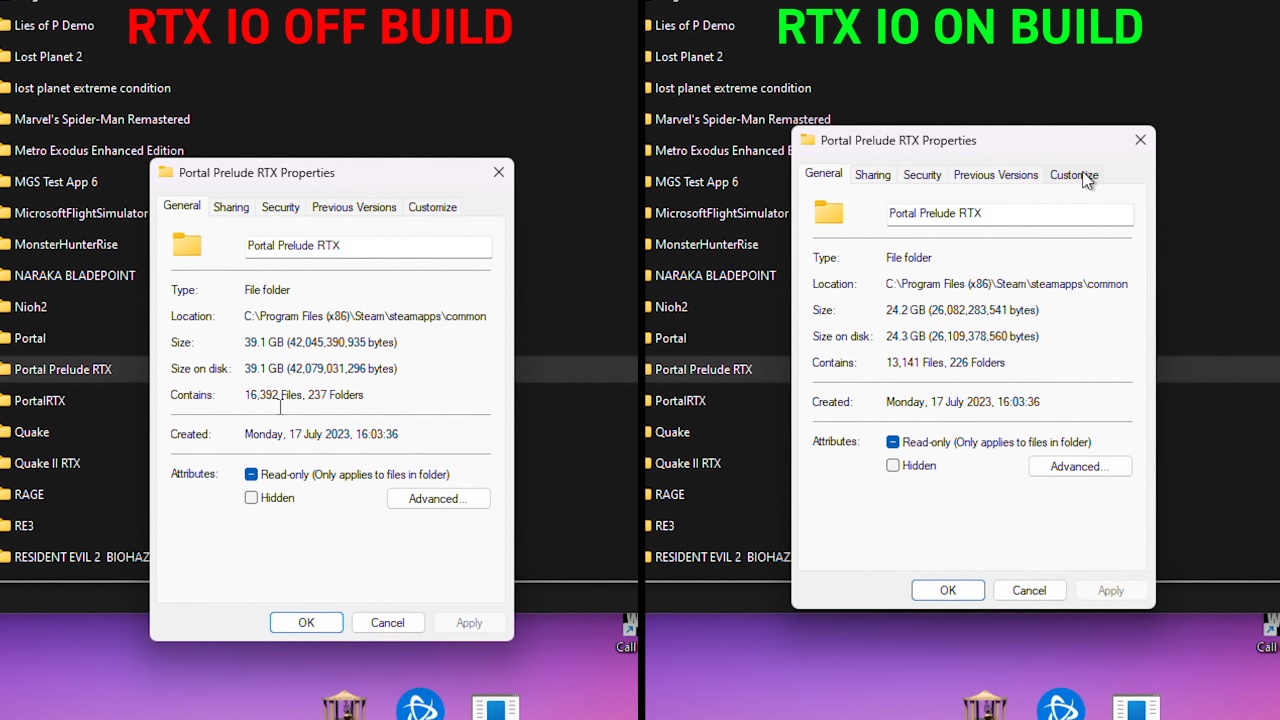Select RAGE folder icon in right pane
Viewport: 1280px width, 720px height.
coord(647,494)
